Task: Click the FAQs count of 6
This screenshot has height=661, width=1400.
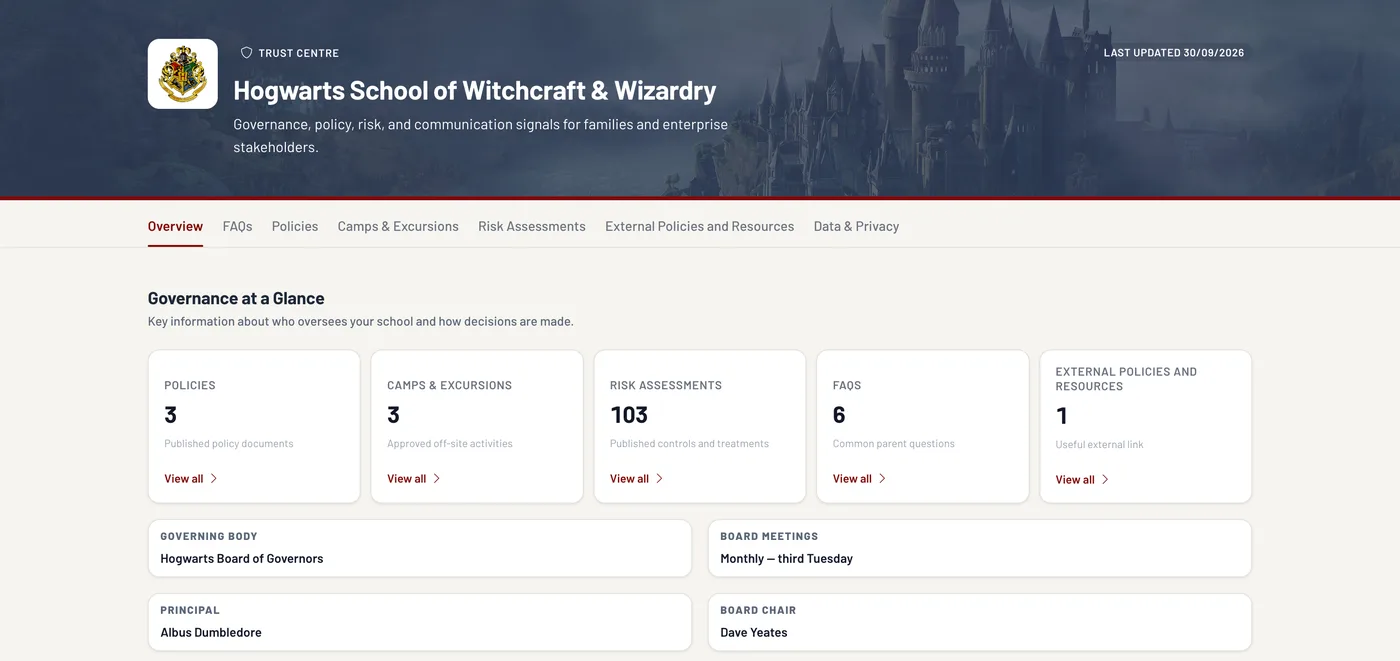Action: [839, 415]
